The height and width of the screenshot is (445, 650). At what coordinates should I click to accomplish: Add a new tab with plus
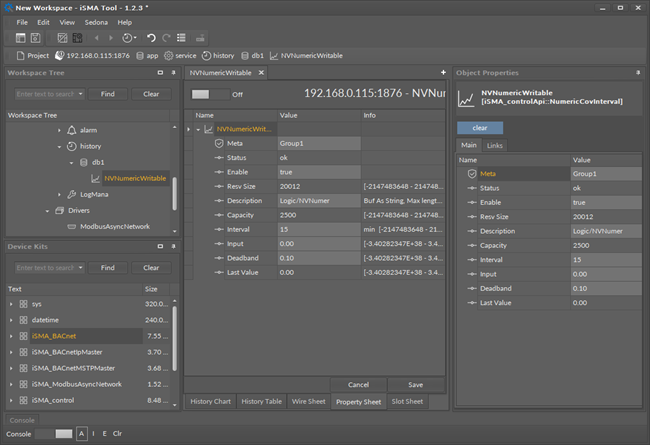click(443, 73)
